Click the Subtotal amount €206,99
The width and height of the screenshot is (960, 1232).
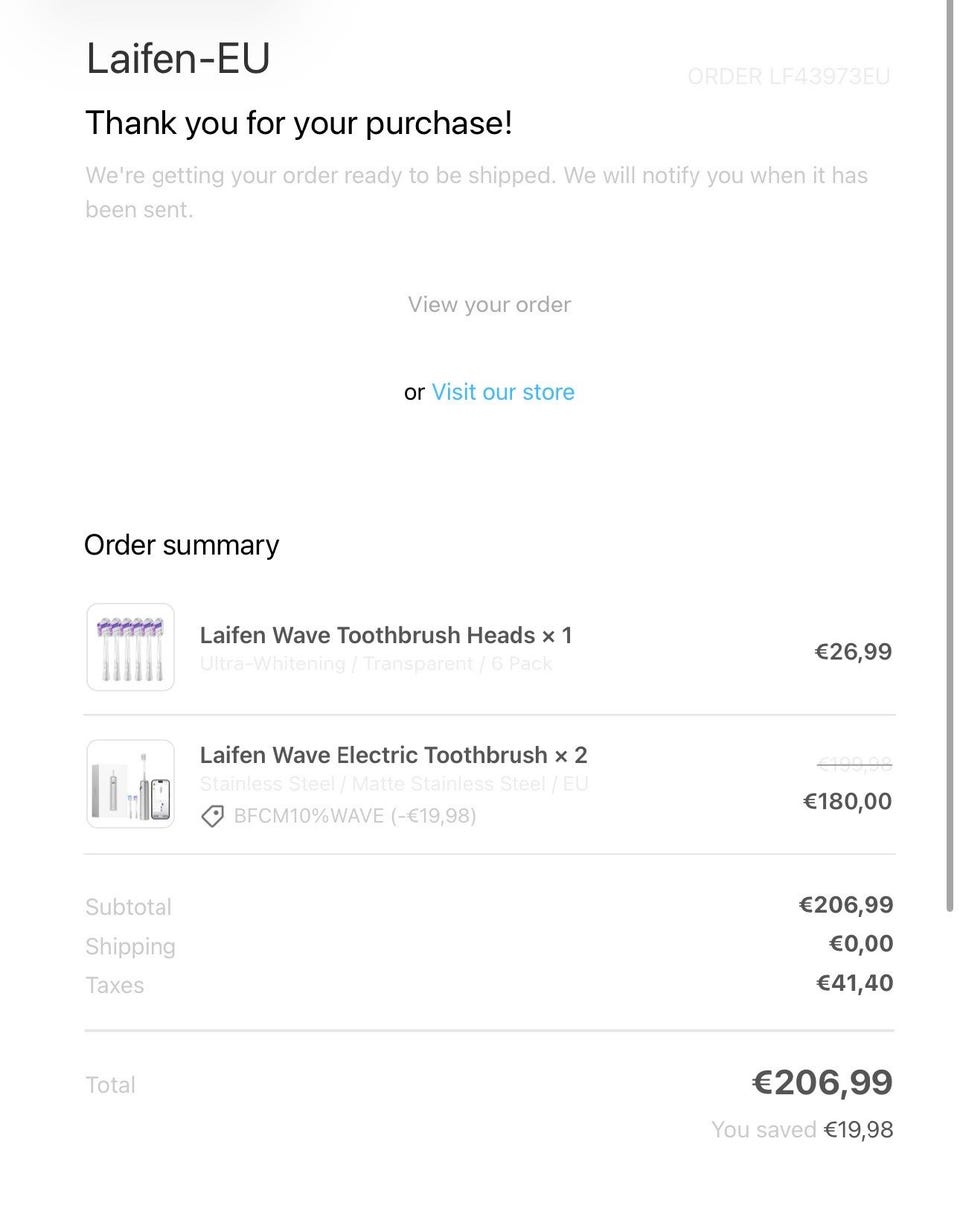846,905
